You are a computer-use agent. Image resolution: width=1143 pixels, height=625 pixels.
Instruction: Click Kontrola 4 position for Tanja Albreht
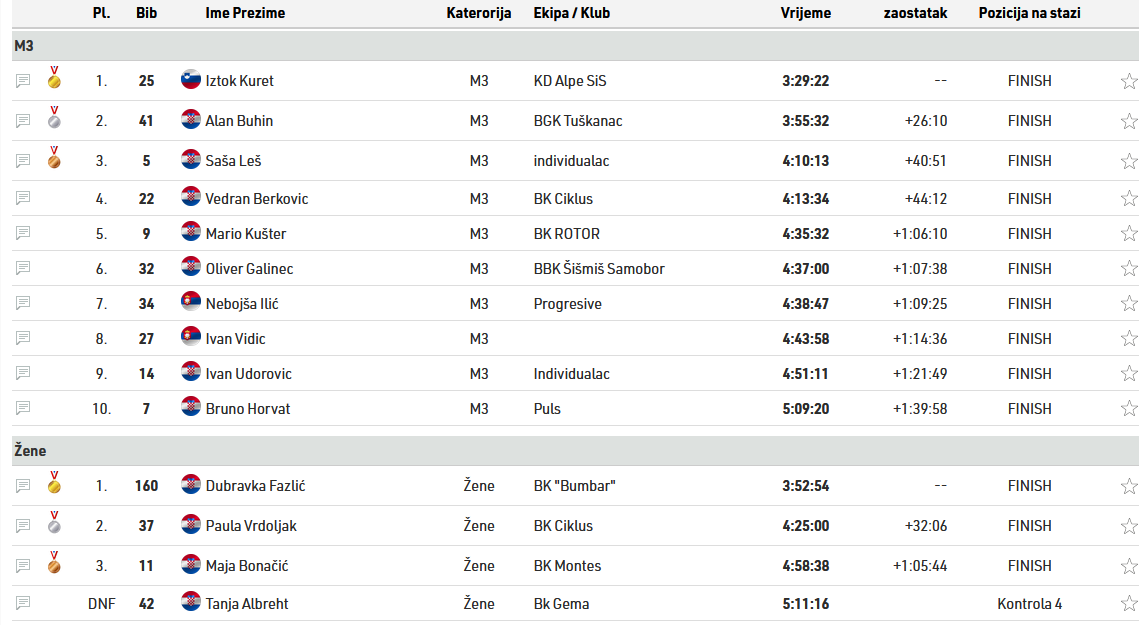pyautogui.click(x=1029, y=603)
